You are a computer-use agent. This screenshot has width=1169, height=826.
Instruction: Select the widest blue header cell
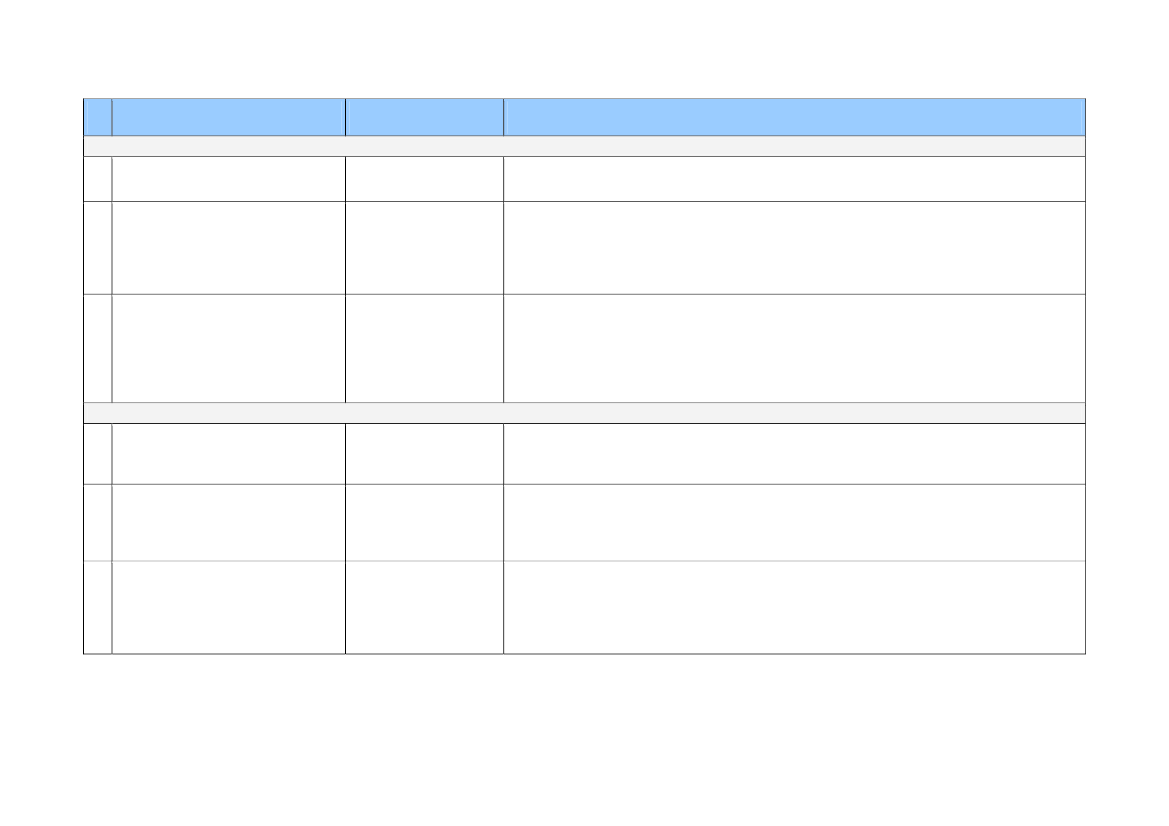795,117
